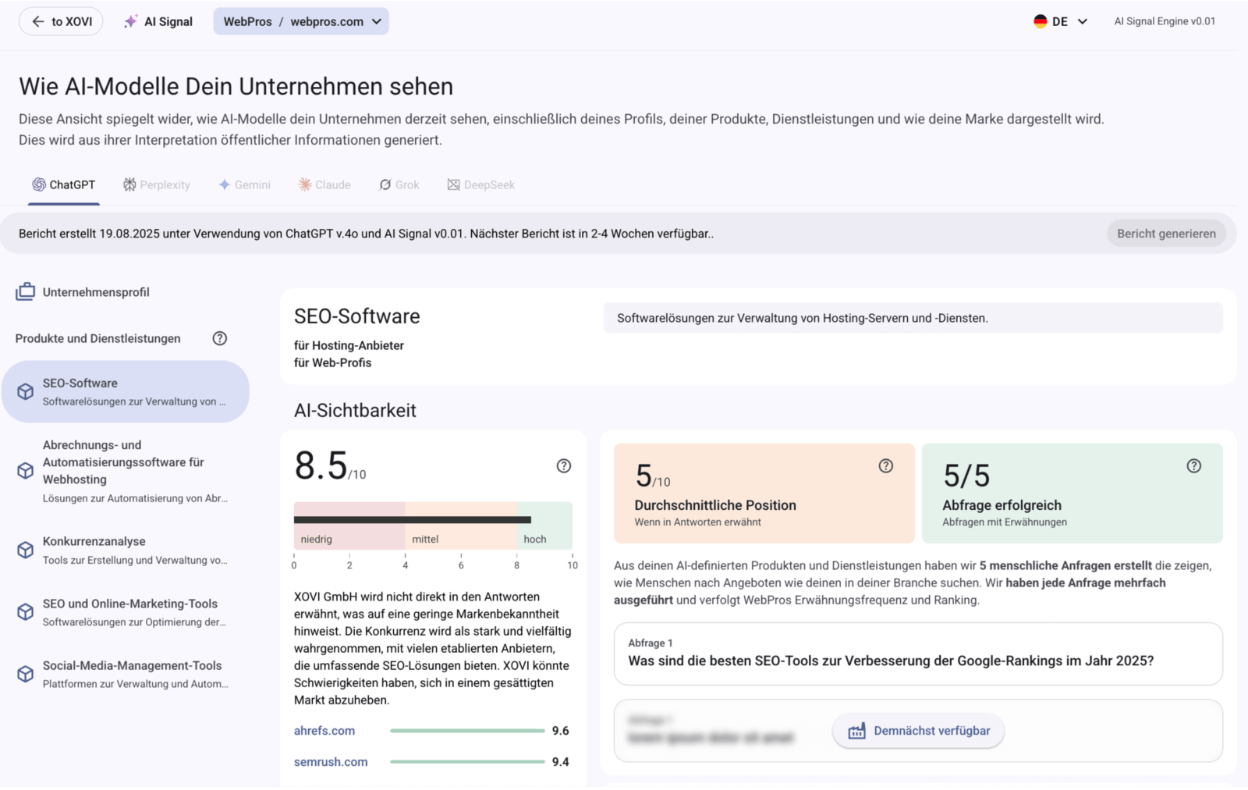Click the cube icon beside Abrechnungs- und Automatisierungssoftware
This screenshot has height=790, width=1248.
[26, 471]
